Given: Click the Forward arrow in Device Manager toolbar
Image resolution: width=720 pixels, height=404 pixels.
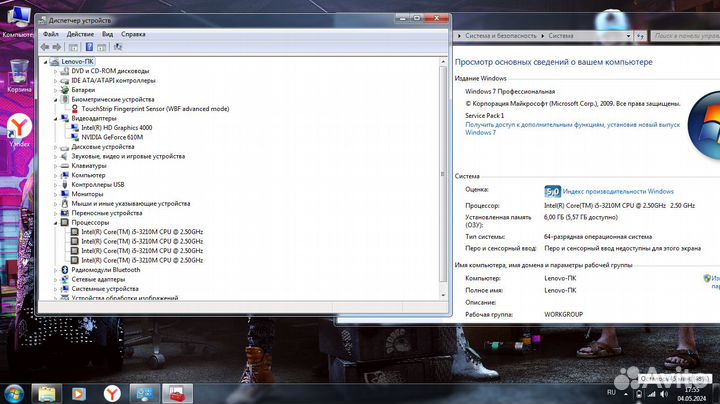Looking at the screenshot, I should coord(56,47).
